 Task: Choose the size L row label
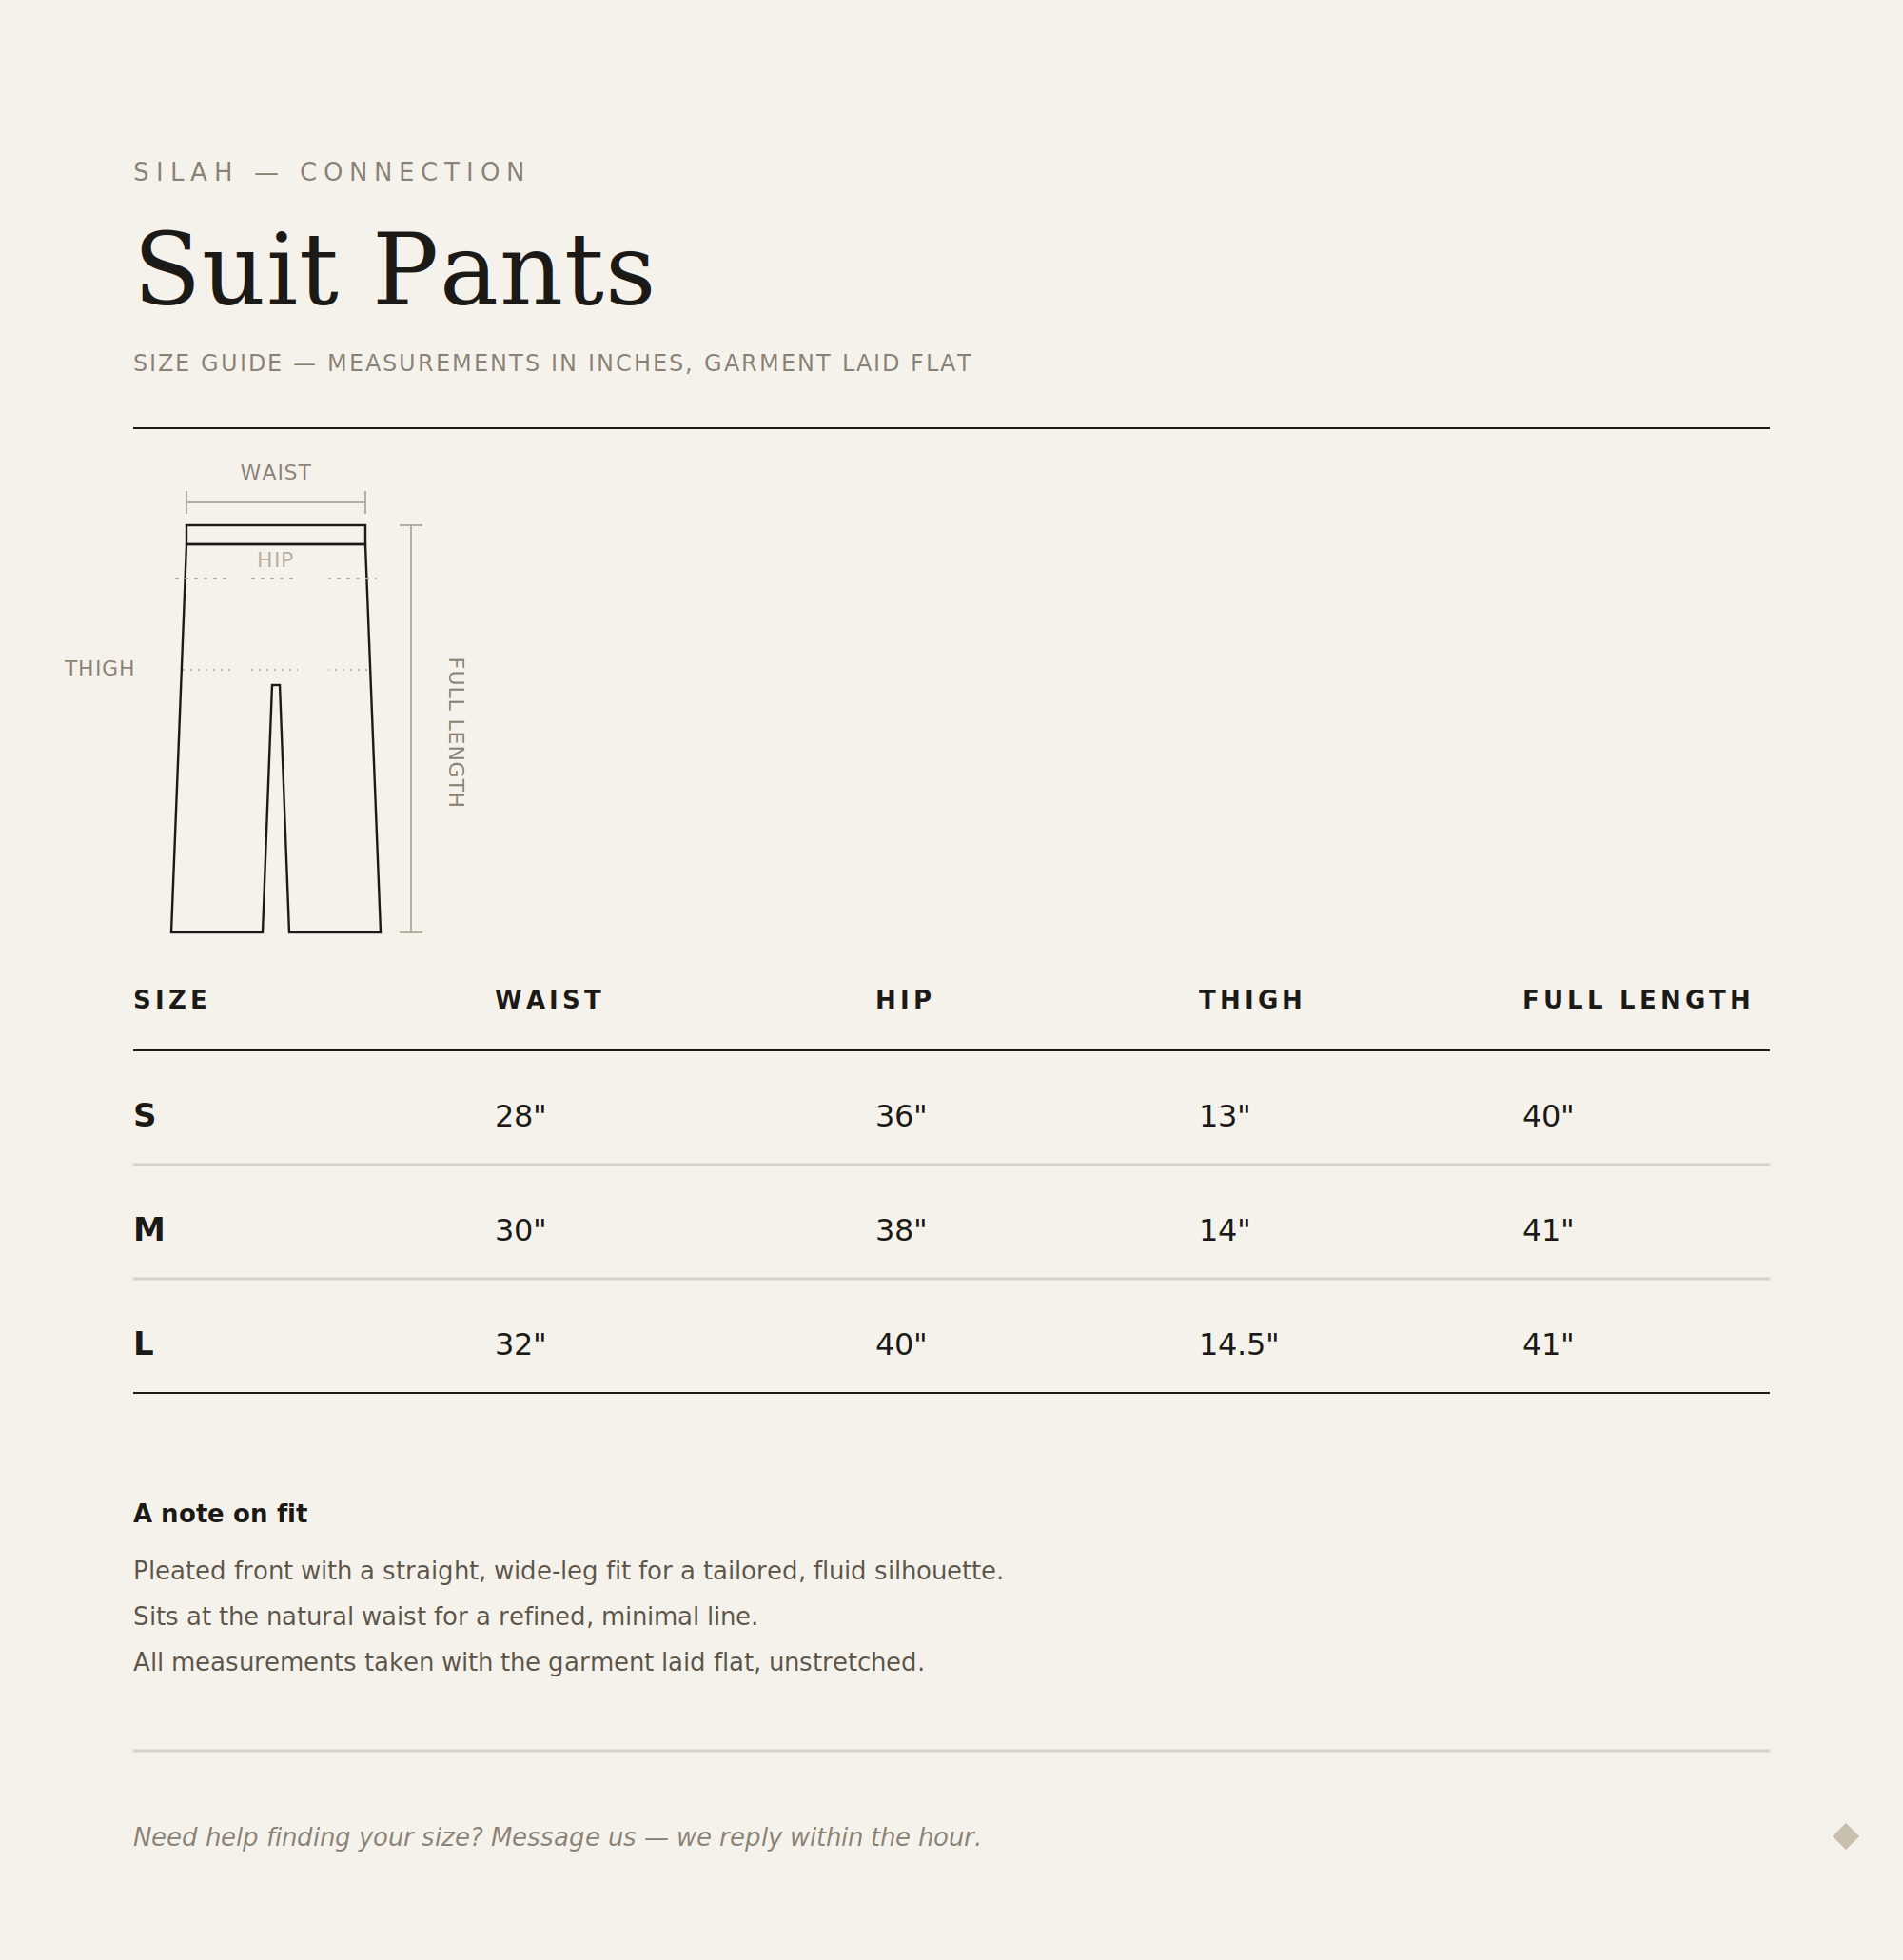[143, 1343]
